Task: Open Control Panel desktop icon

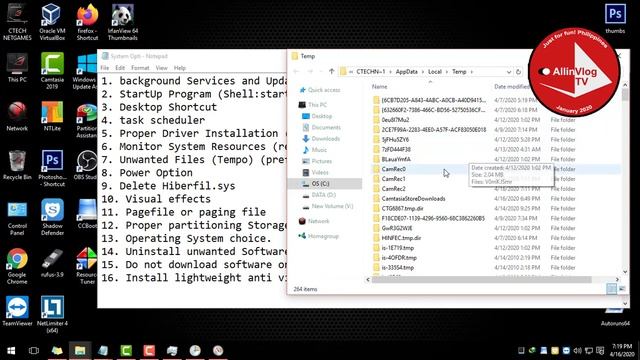Action: click(x=17, y=218)
